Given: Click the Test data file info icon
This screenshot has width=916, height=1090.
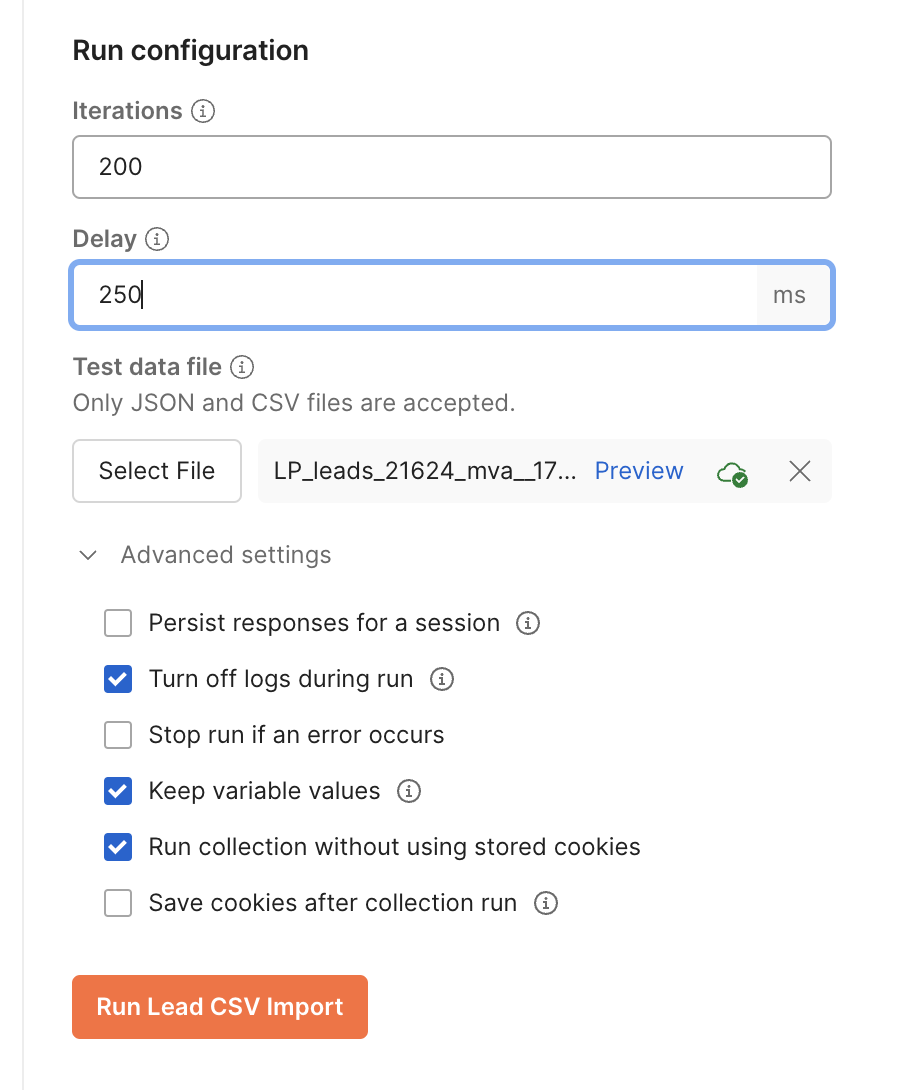Looking at the screenshot, I should pos(242,367).
